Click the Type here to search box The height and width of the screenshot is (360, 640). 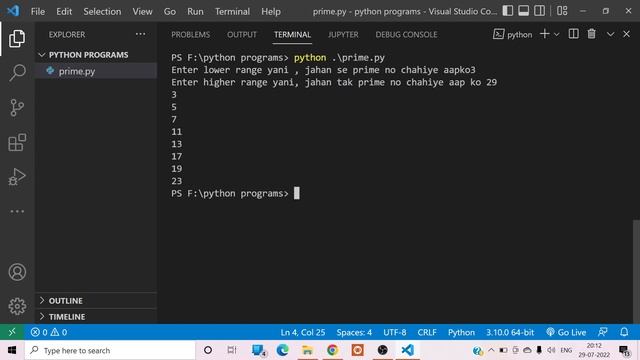point(110,350)
